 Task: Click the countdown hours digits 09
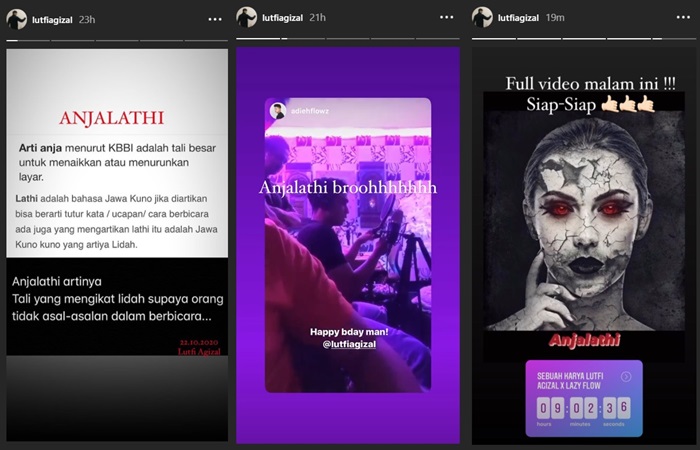(x=550, y=408)
